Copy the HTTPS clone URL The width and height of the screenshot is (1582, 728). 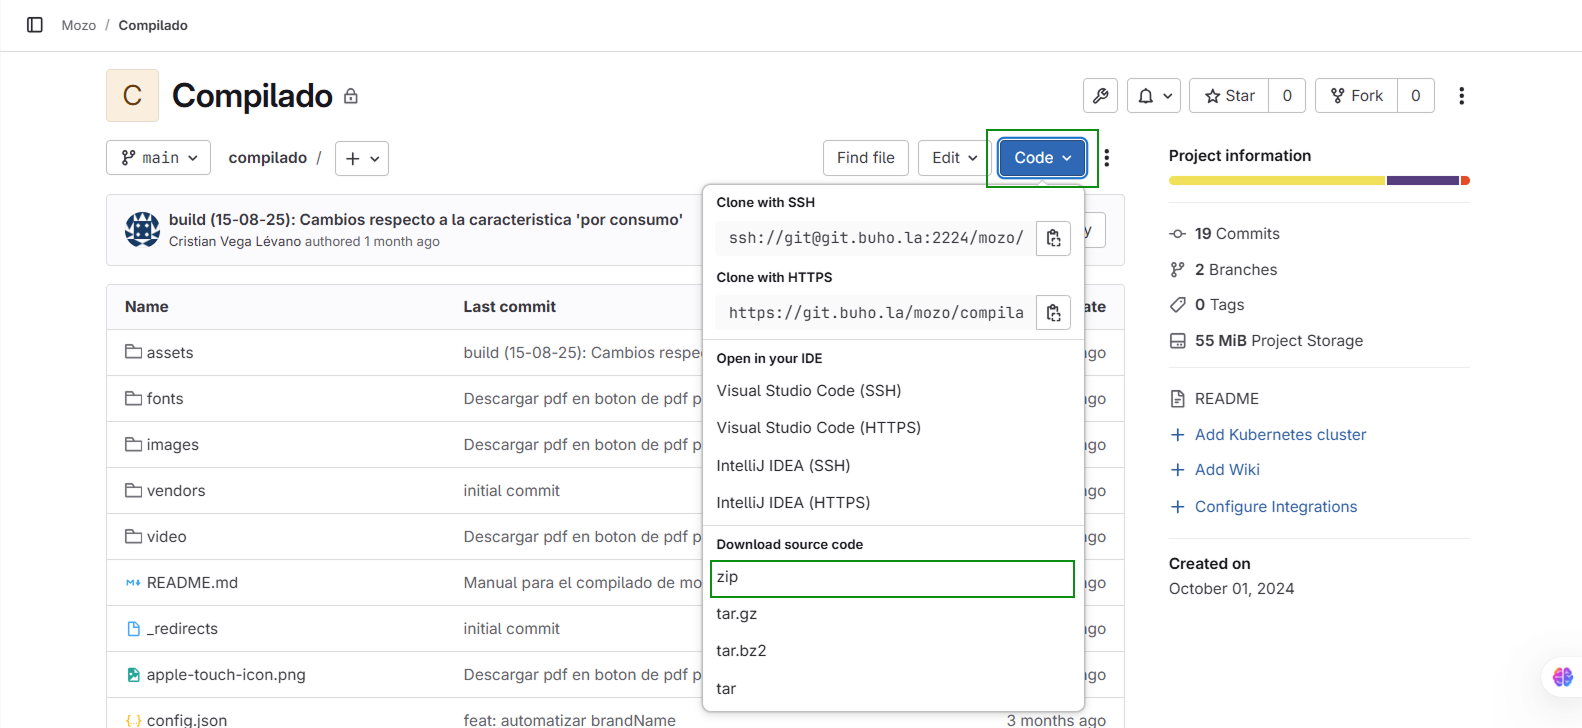[1053, 313]
